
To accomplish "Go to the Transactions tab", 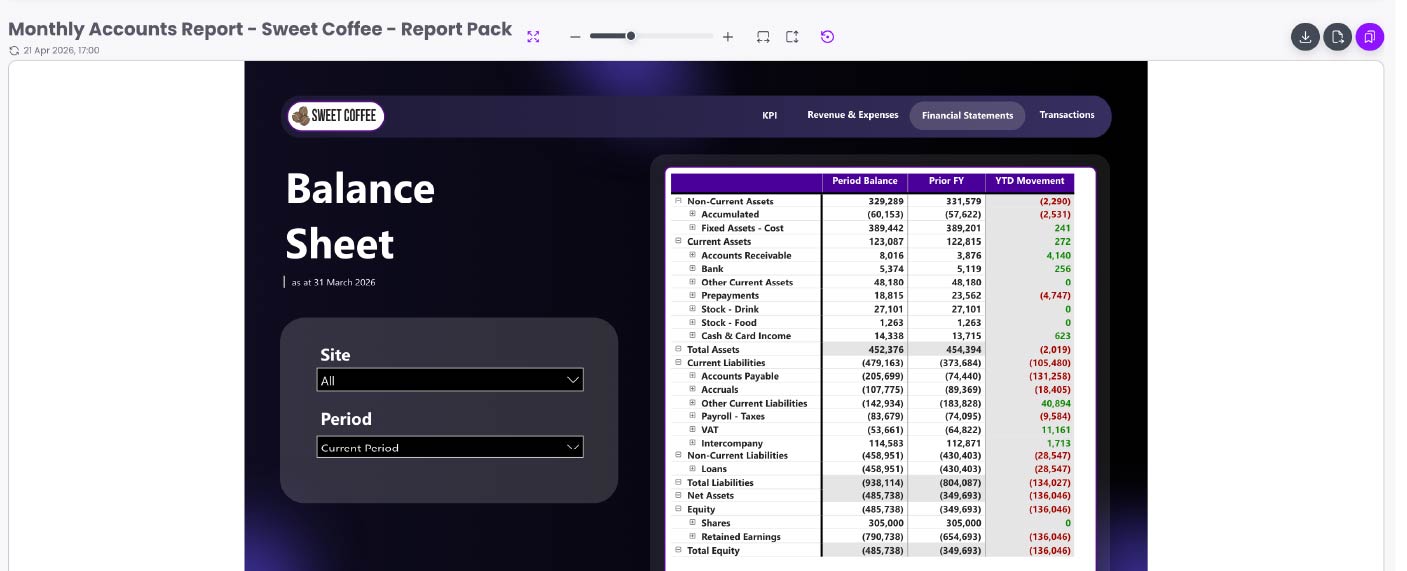I will [x=1067, y=116].
